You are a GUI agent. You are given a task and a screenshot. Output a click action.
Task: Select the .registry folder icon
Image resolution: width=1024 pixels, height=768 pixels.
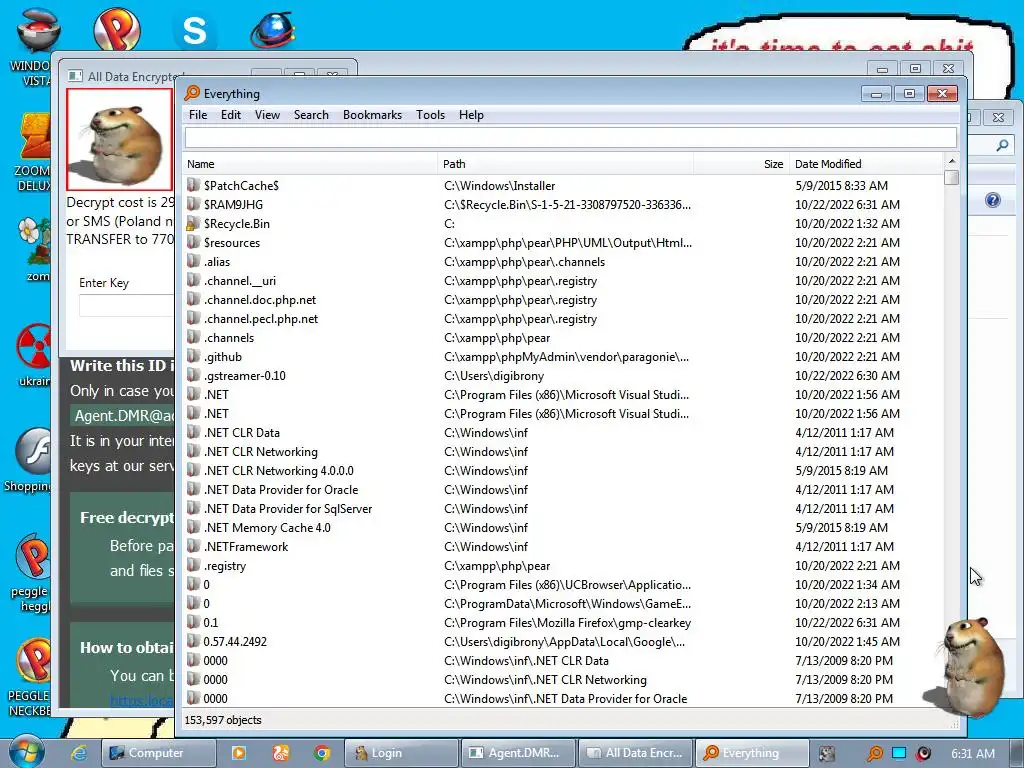(193, 566)
